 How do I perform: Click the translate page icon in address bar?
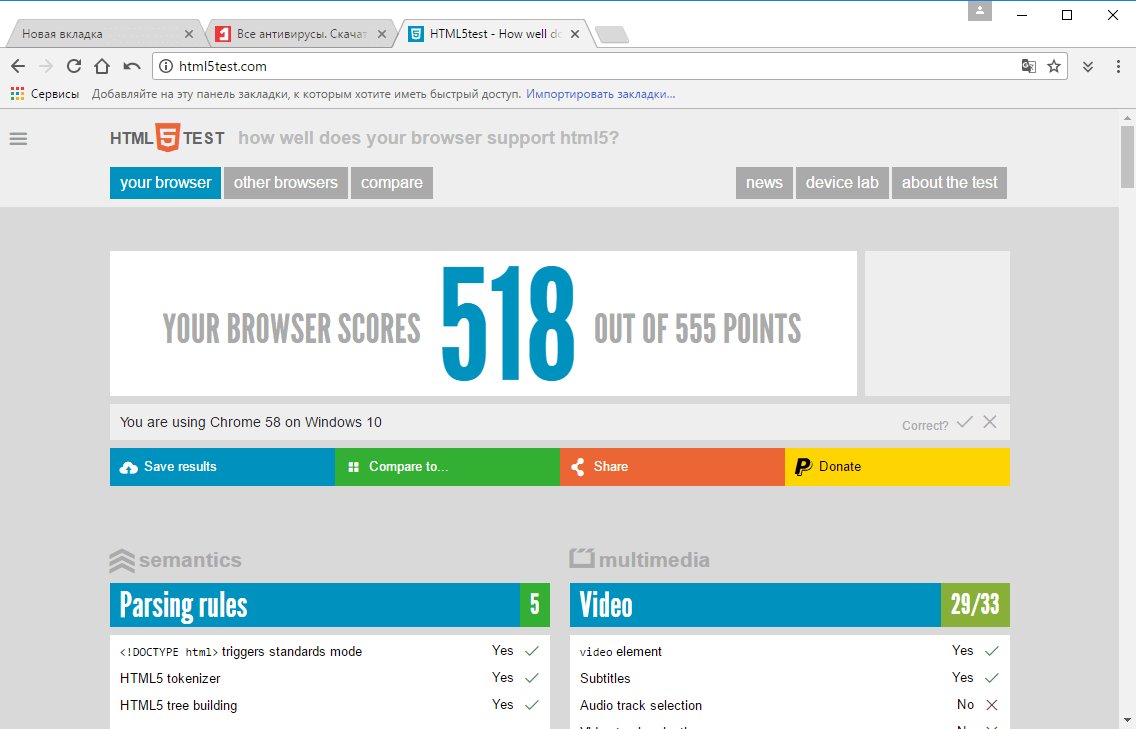tap(1029, 67)
